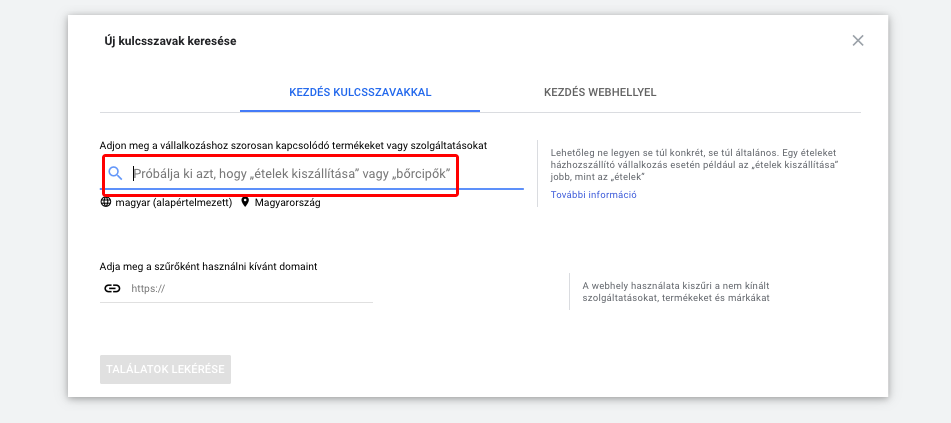Click the hint text starting 'A webhely használata kiszűri'
This screenshot has width=951, height=423.
676,292
